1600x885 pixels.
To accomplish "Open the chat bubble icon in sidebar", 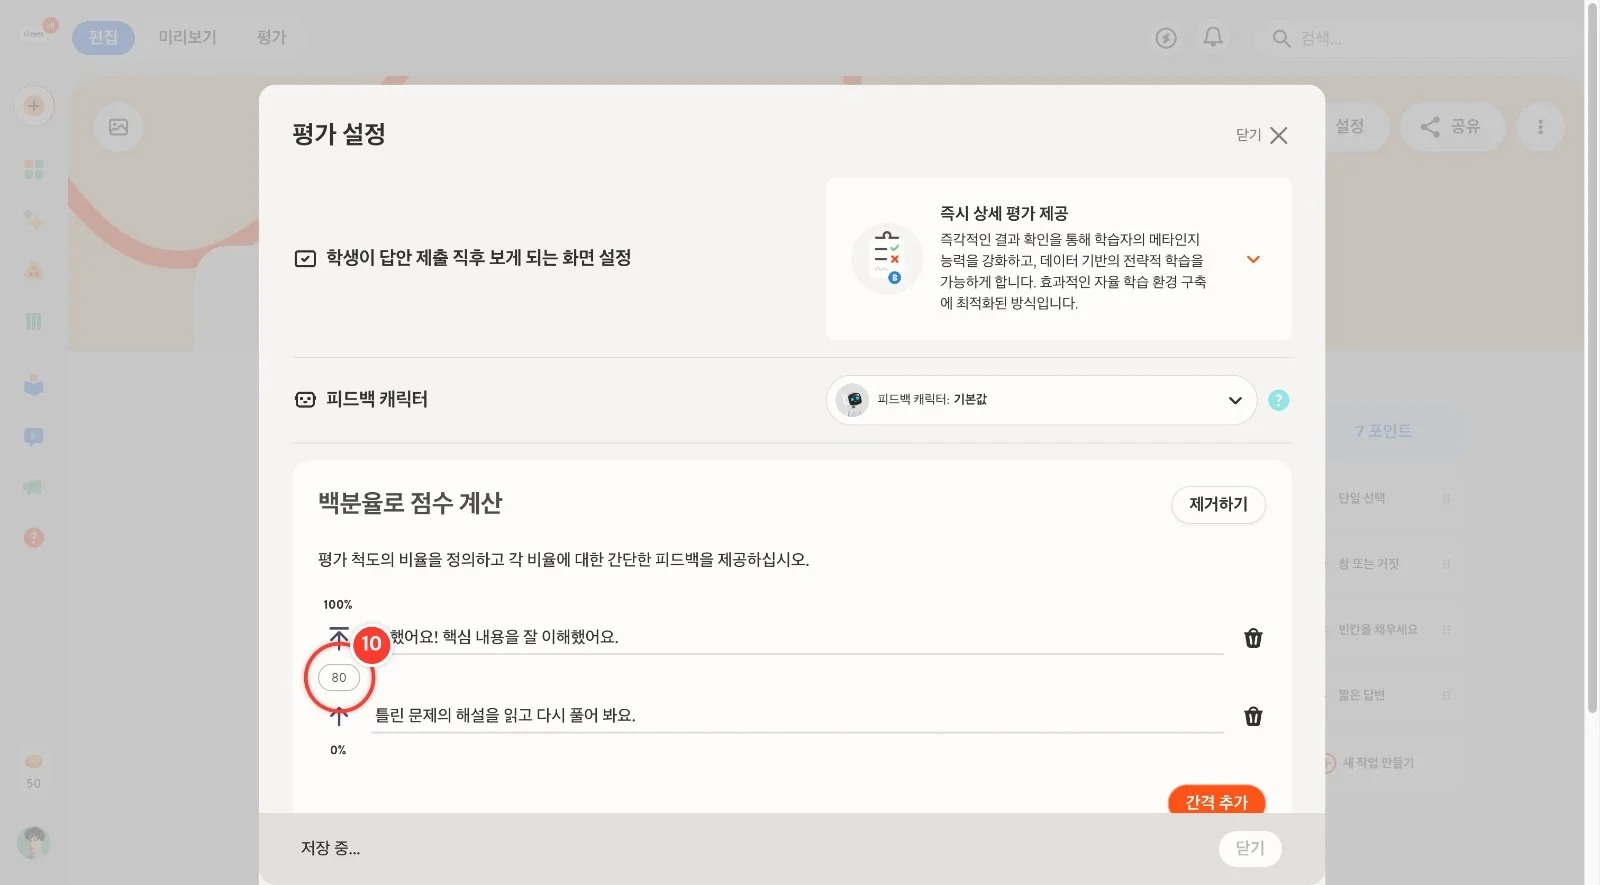I will click(x=34, y=437).
